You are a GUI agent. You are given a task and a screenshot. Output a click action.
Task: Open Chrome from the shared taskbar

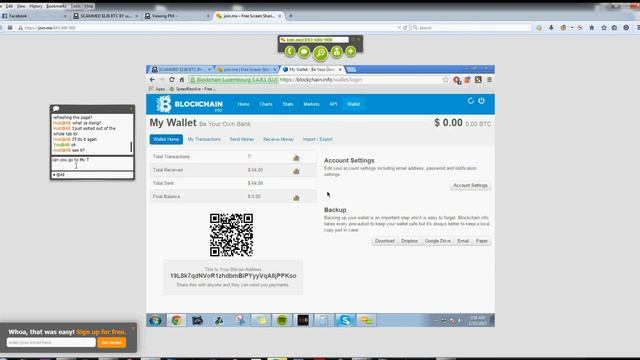coord(176,320)
